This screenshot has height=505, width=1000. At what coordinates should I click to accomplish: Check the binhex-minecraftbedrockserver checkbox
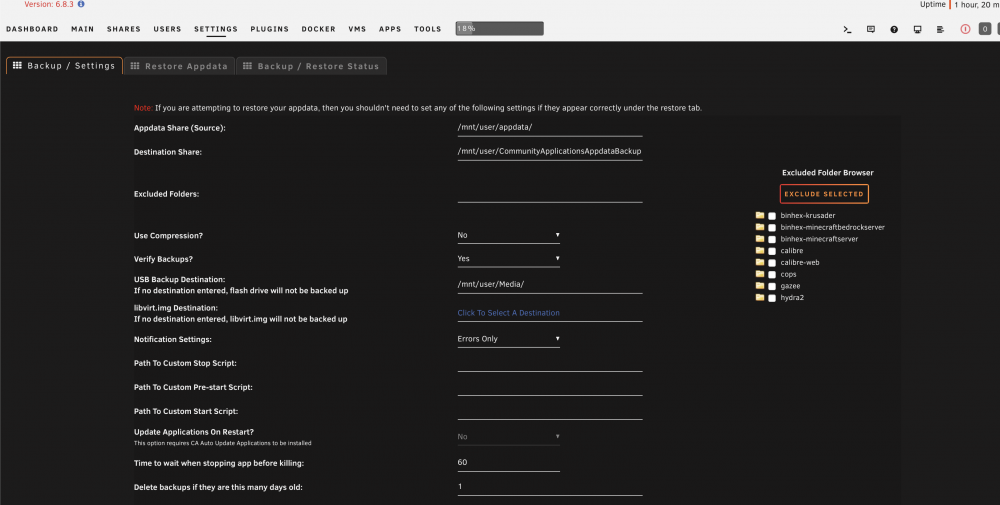(772, 228)
